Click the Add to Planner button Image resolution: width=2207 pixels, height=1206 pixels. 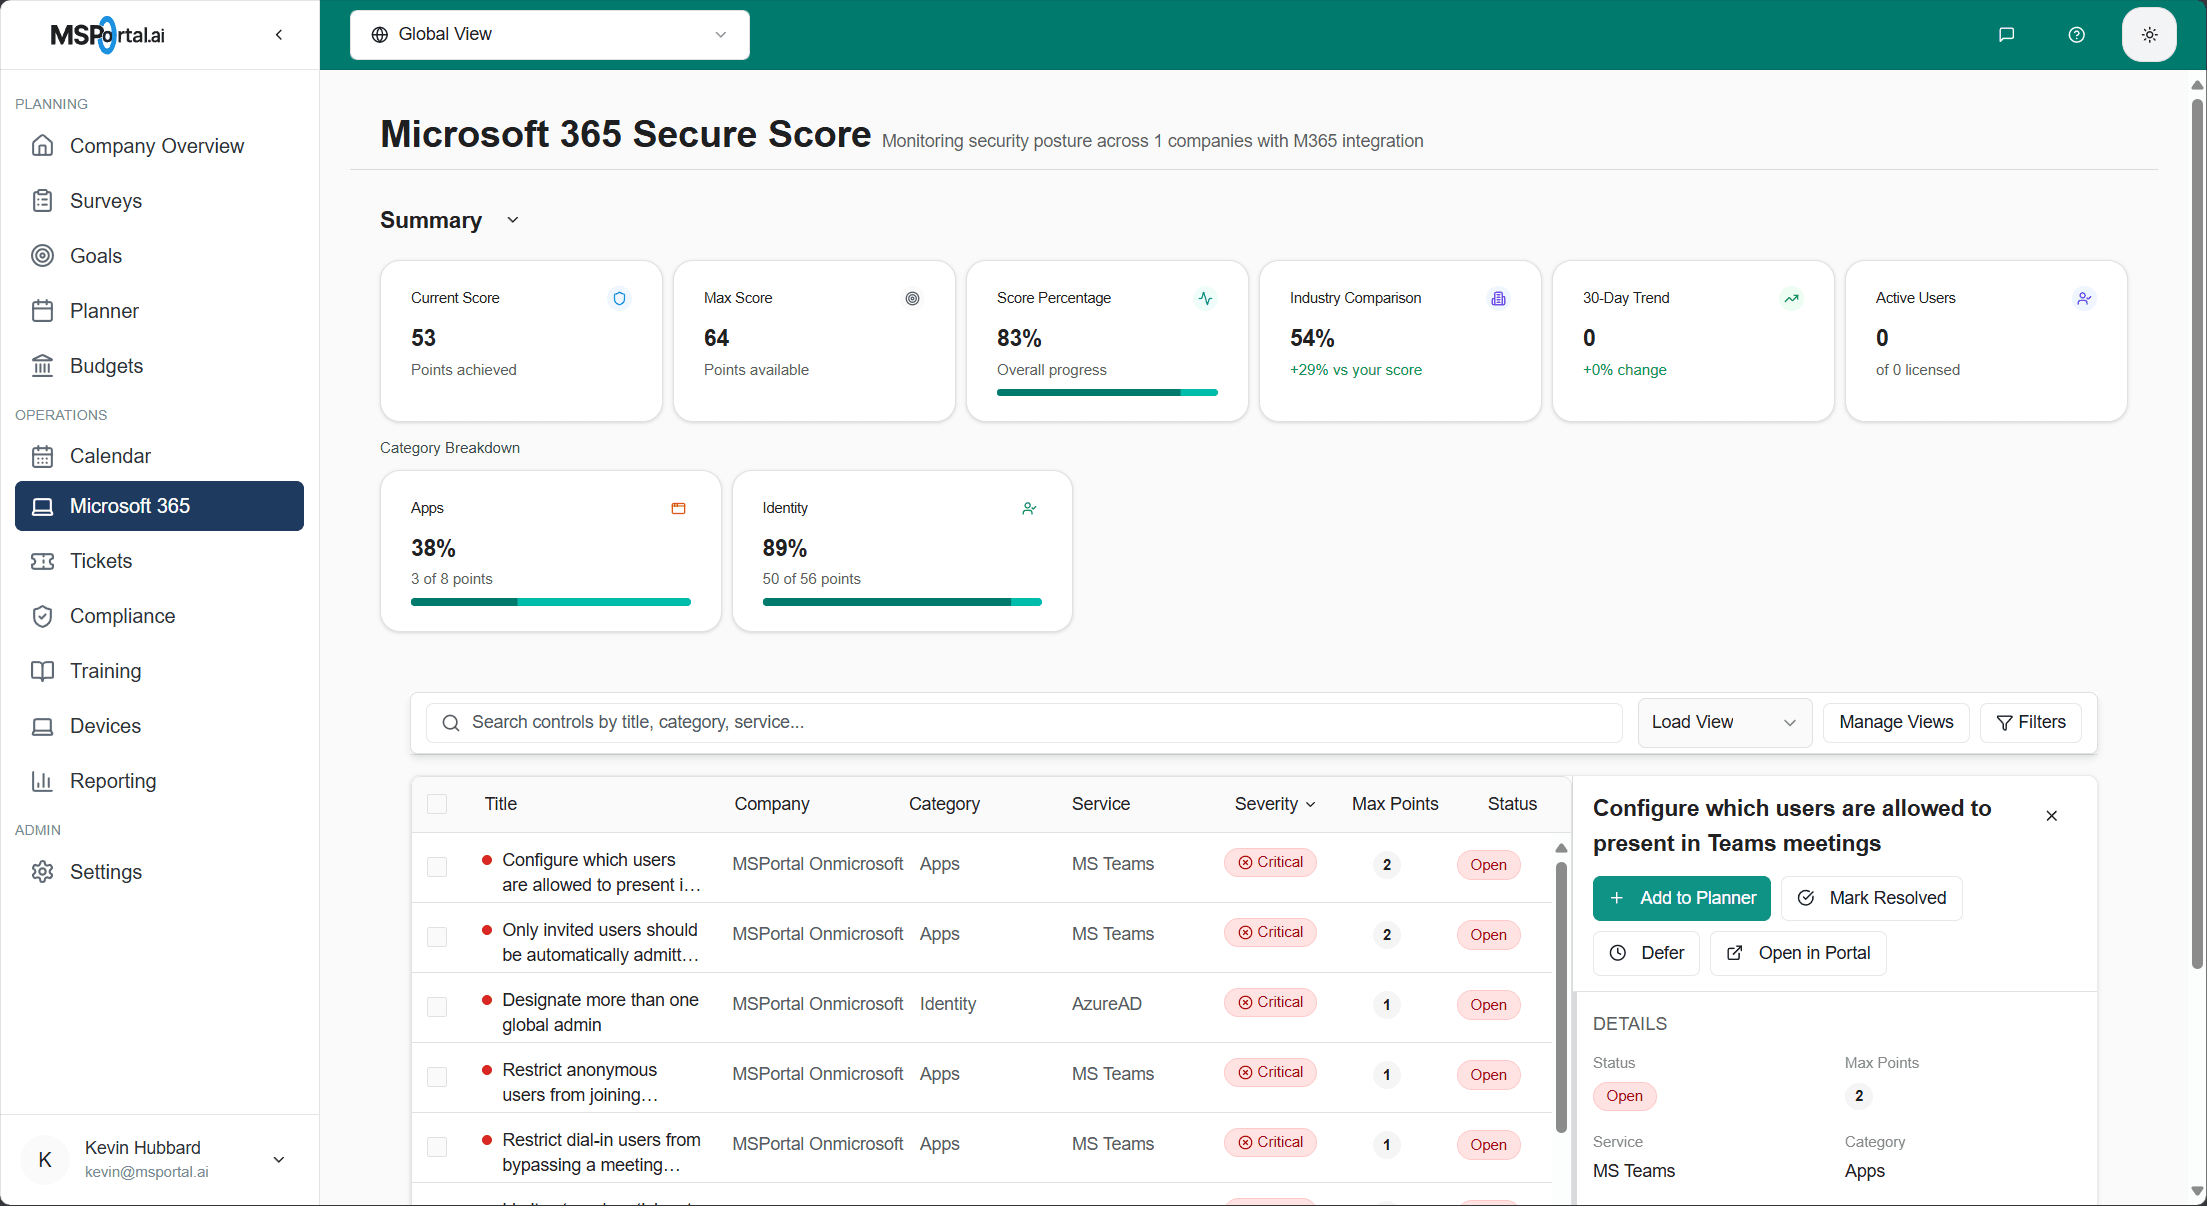[1681, 898]
